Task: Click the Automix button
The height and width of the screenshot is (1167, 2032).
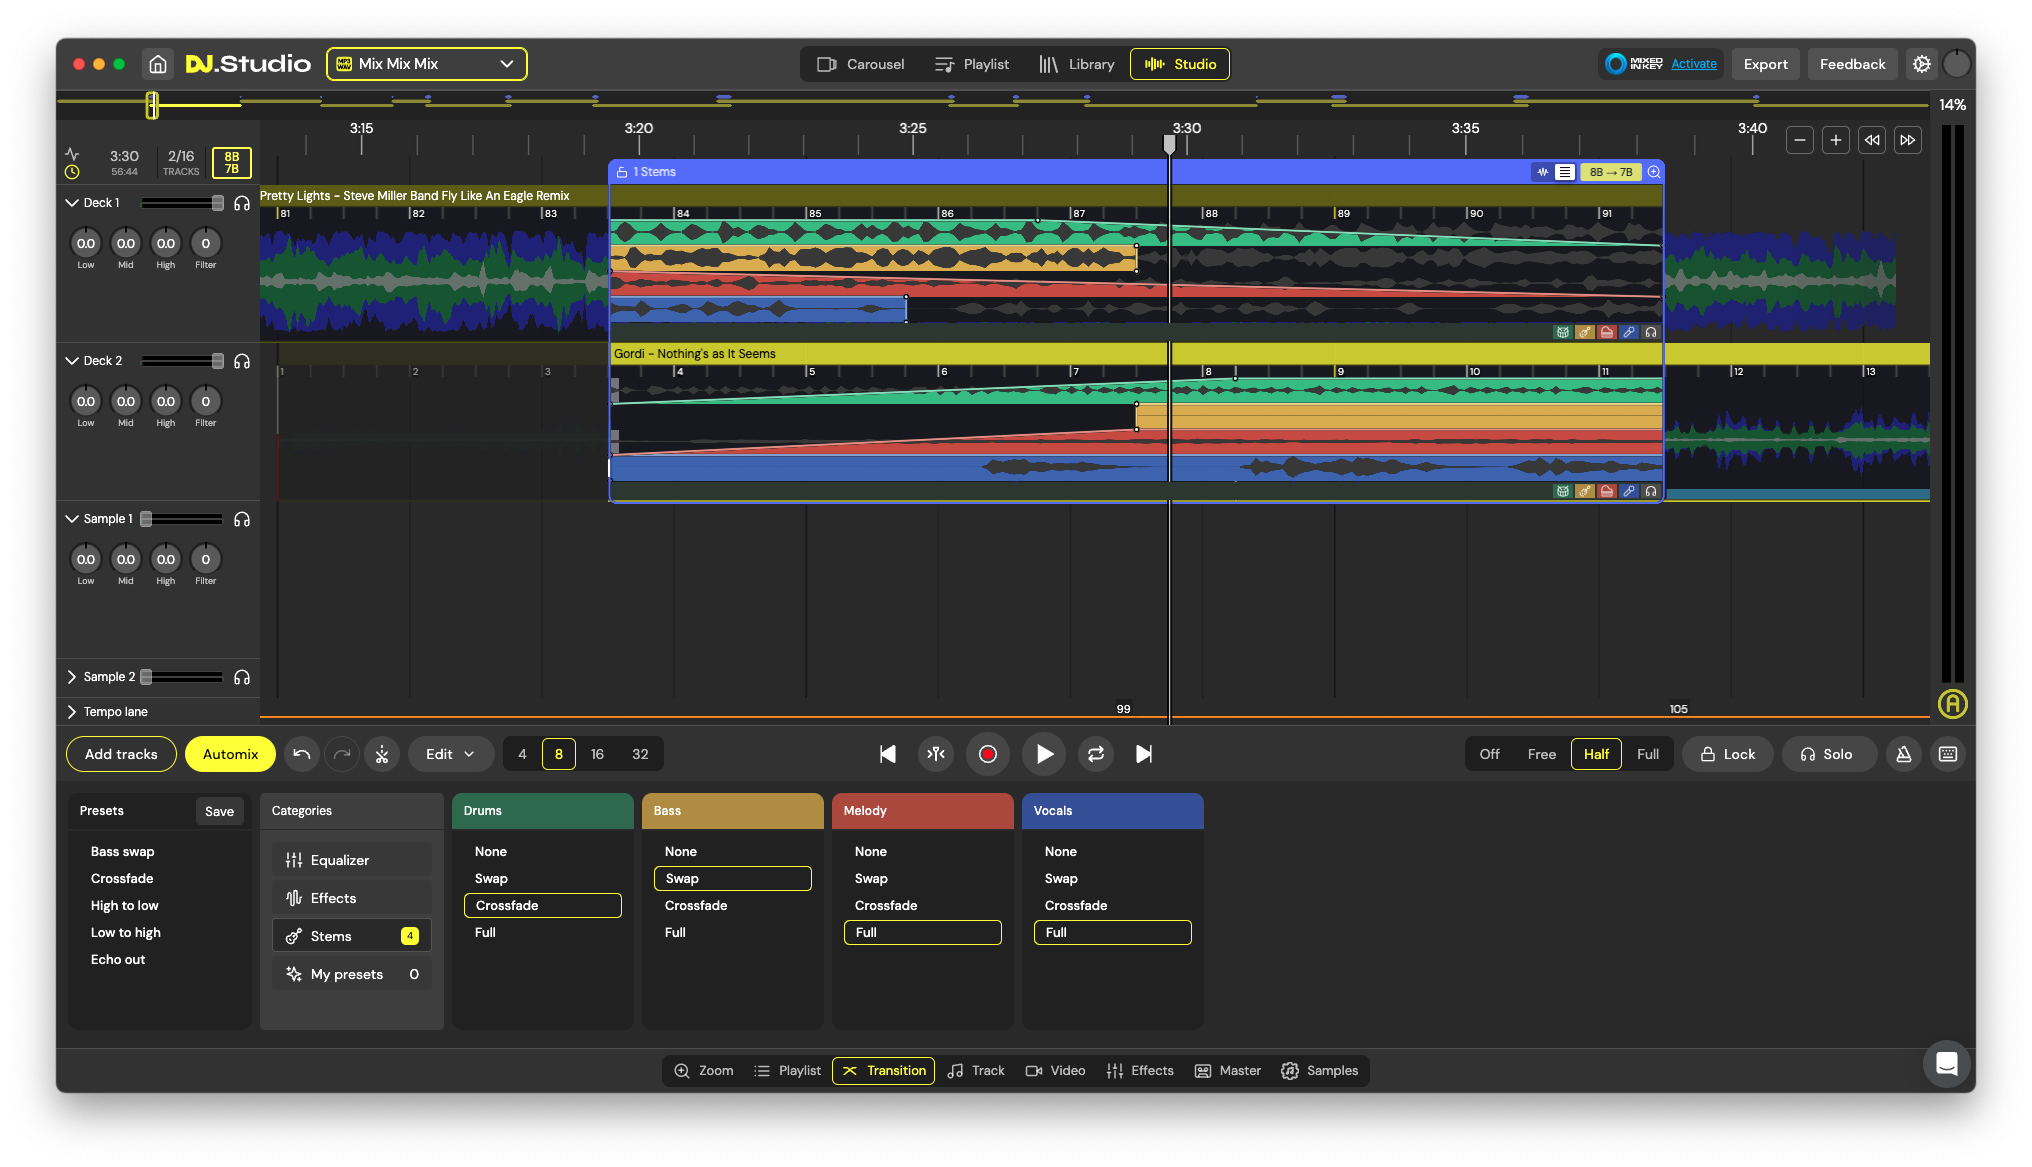Action: (231, 754)
